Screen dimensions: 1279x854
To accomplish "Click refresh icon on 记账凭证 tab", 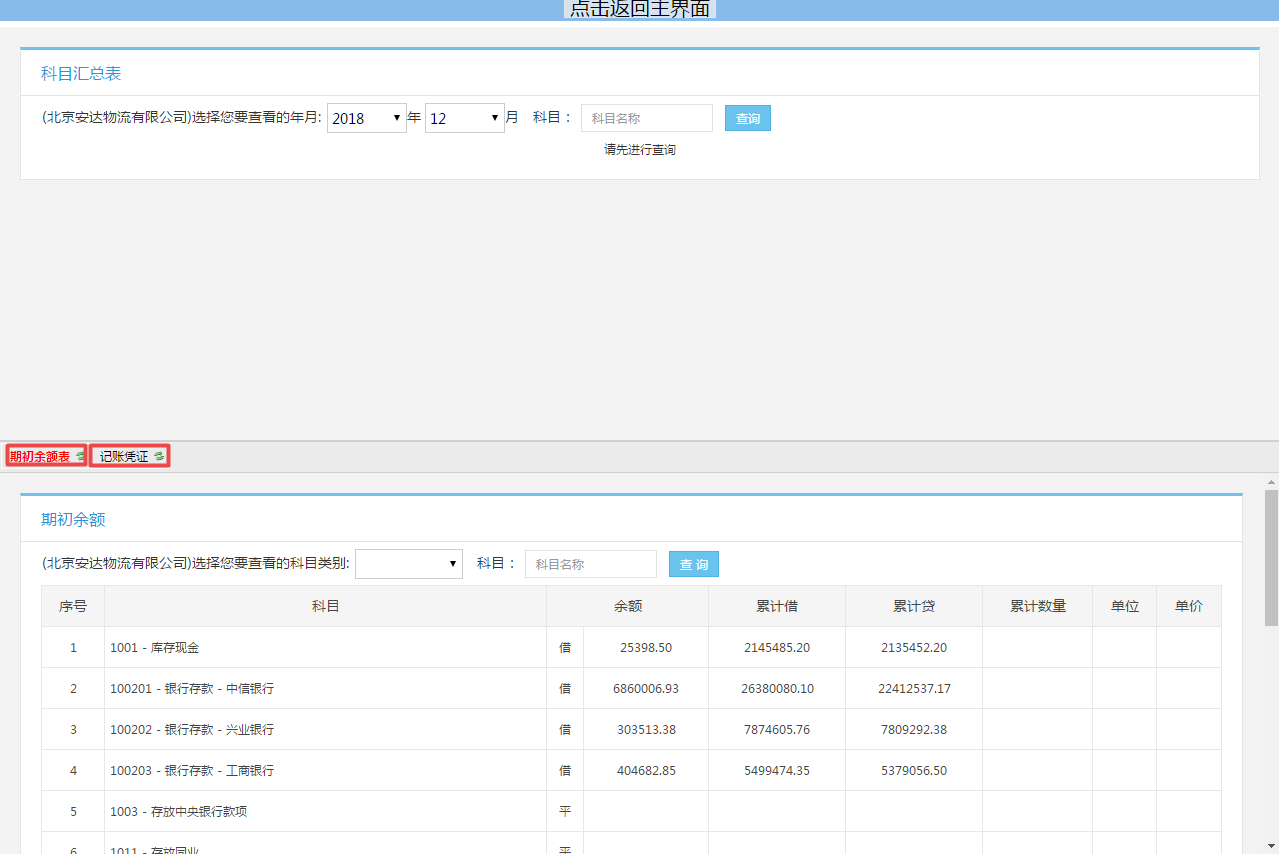I will 159,456.
